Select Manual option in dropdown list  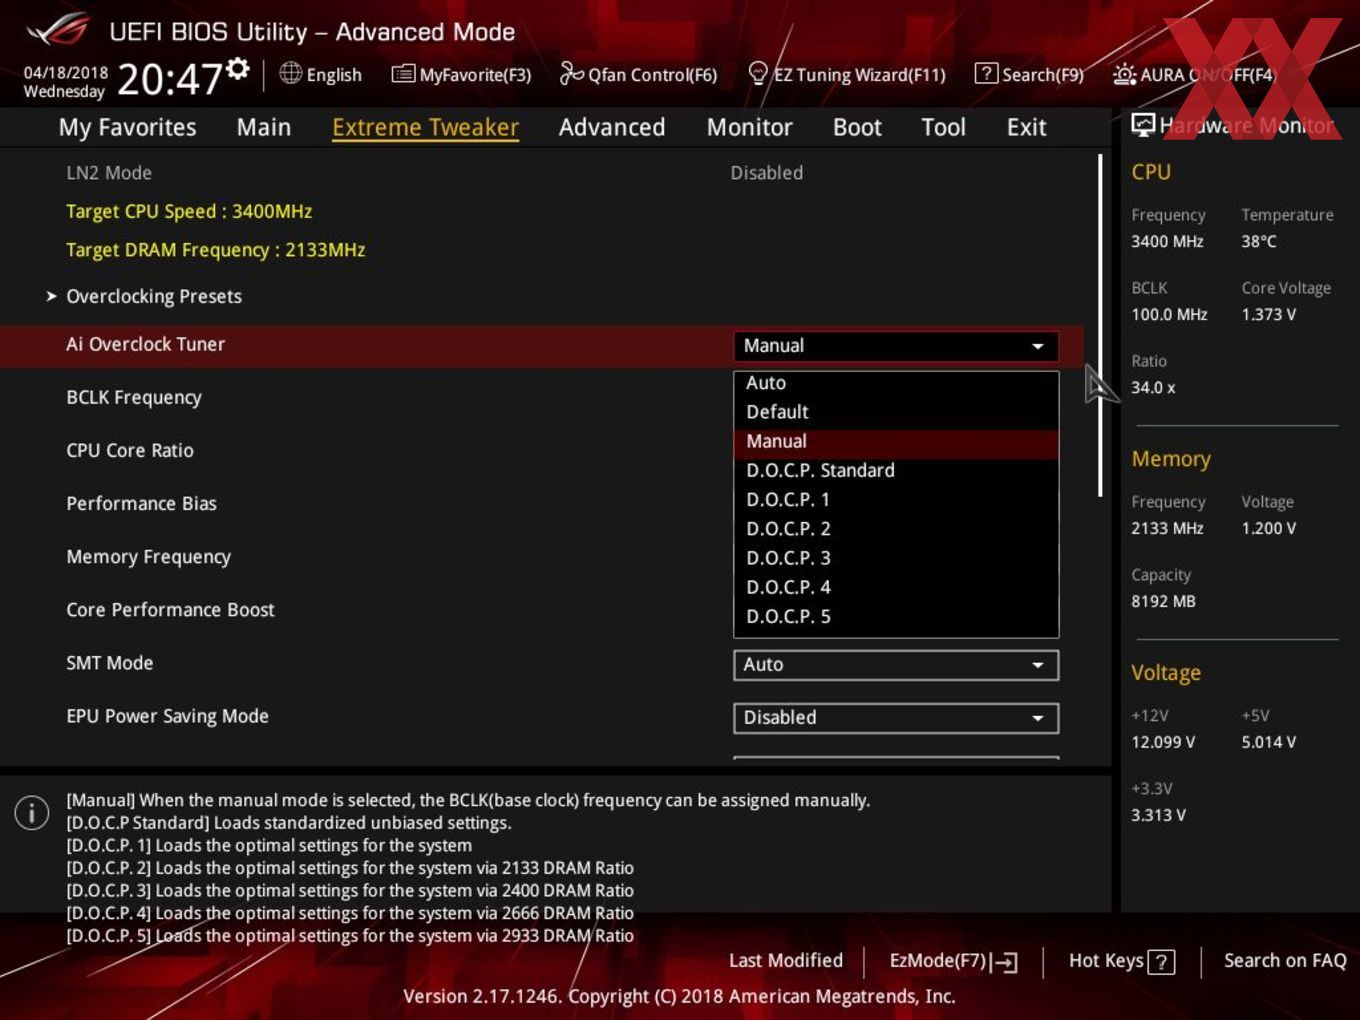896,441
